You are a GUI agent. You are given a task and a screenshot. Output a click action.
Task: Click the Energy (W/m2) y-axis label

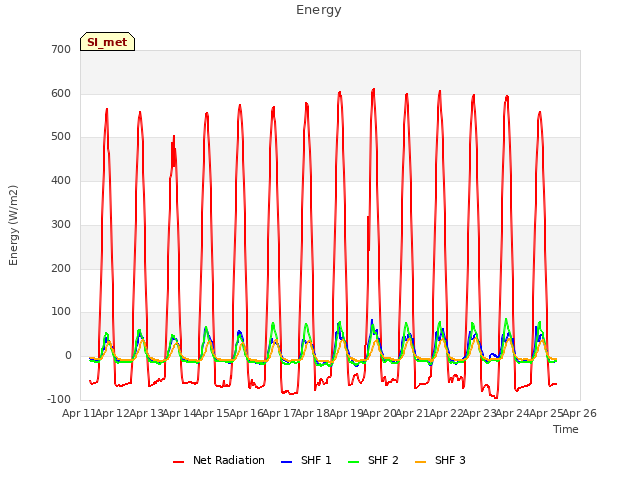[x=13, y=225]
